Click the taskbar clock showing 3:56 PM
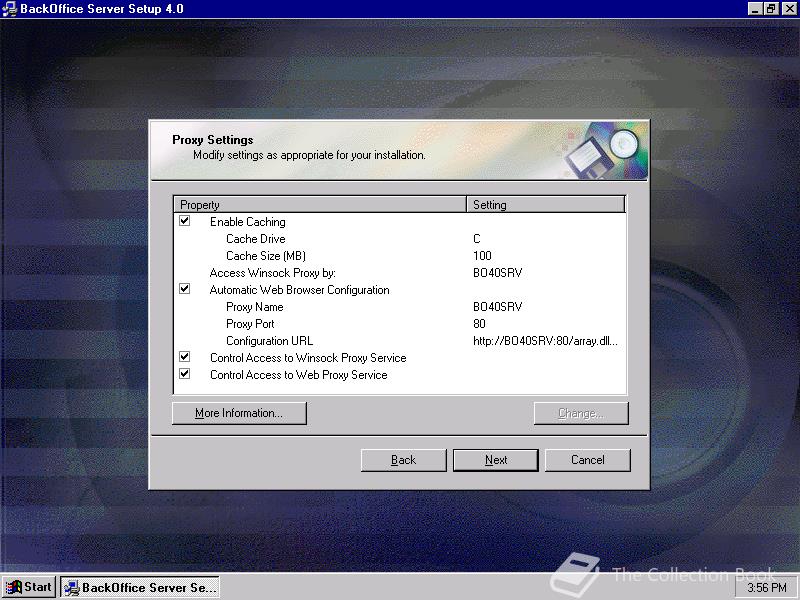The image size is (800, 600). (x=767, y=587)
